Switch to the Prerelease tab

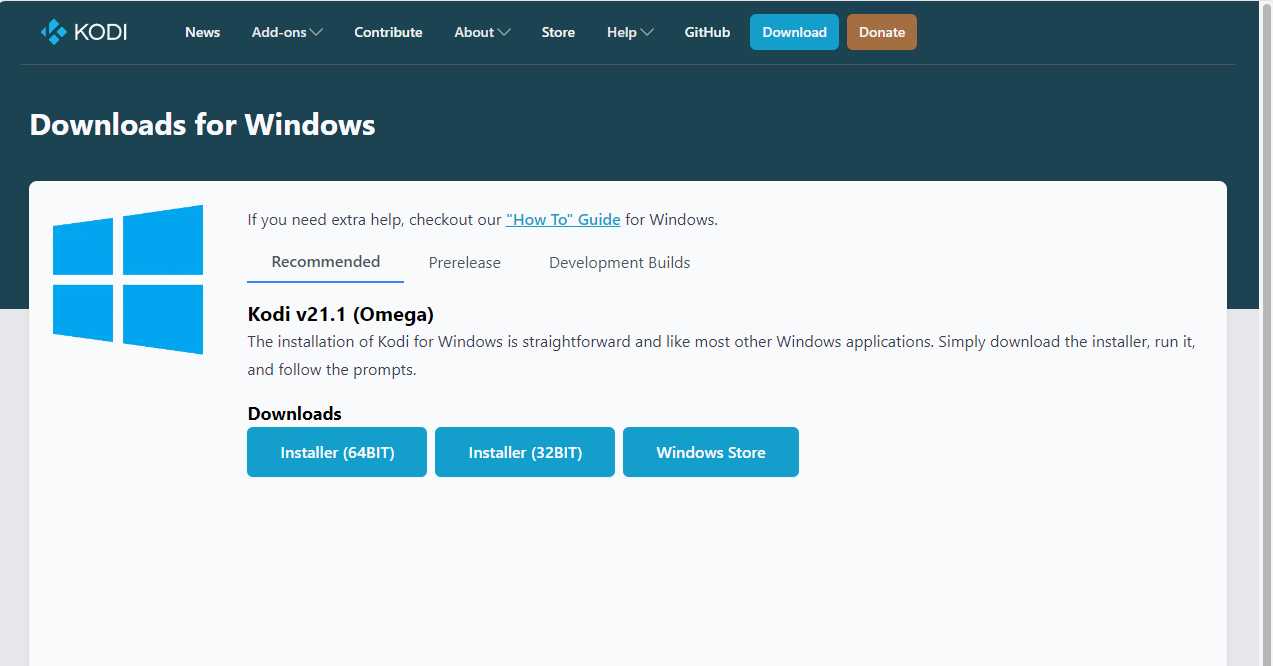click(x=465, y=263)
